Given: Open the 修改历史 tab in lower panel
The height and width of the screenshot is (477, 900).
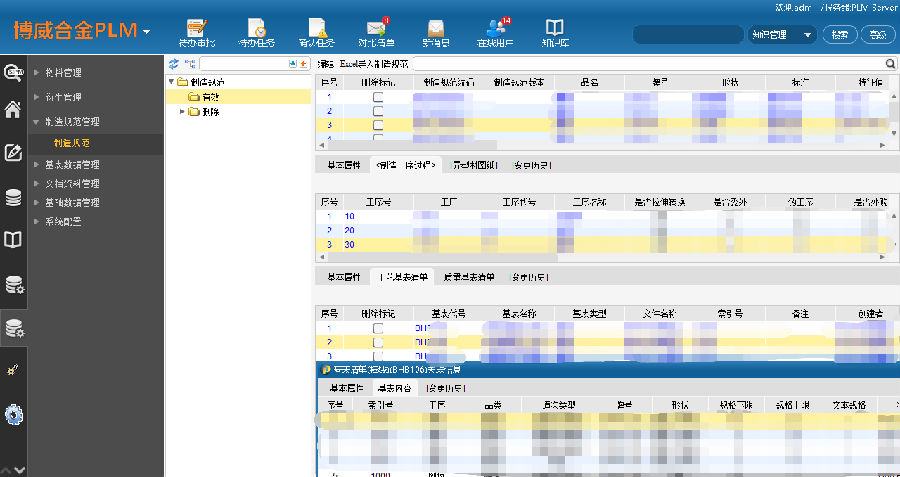Looking at the screenshot, I should tap(530, 276).
